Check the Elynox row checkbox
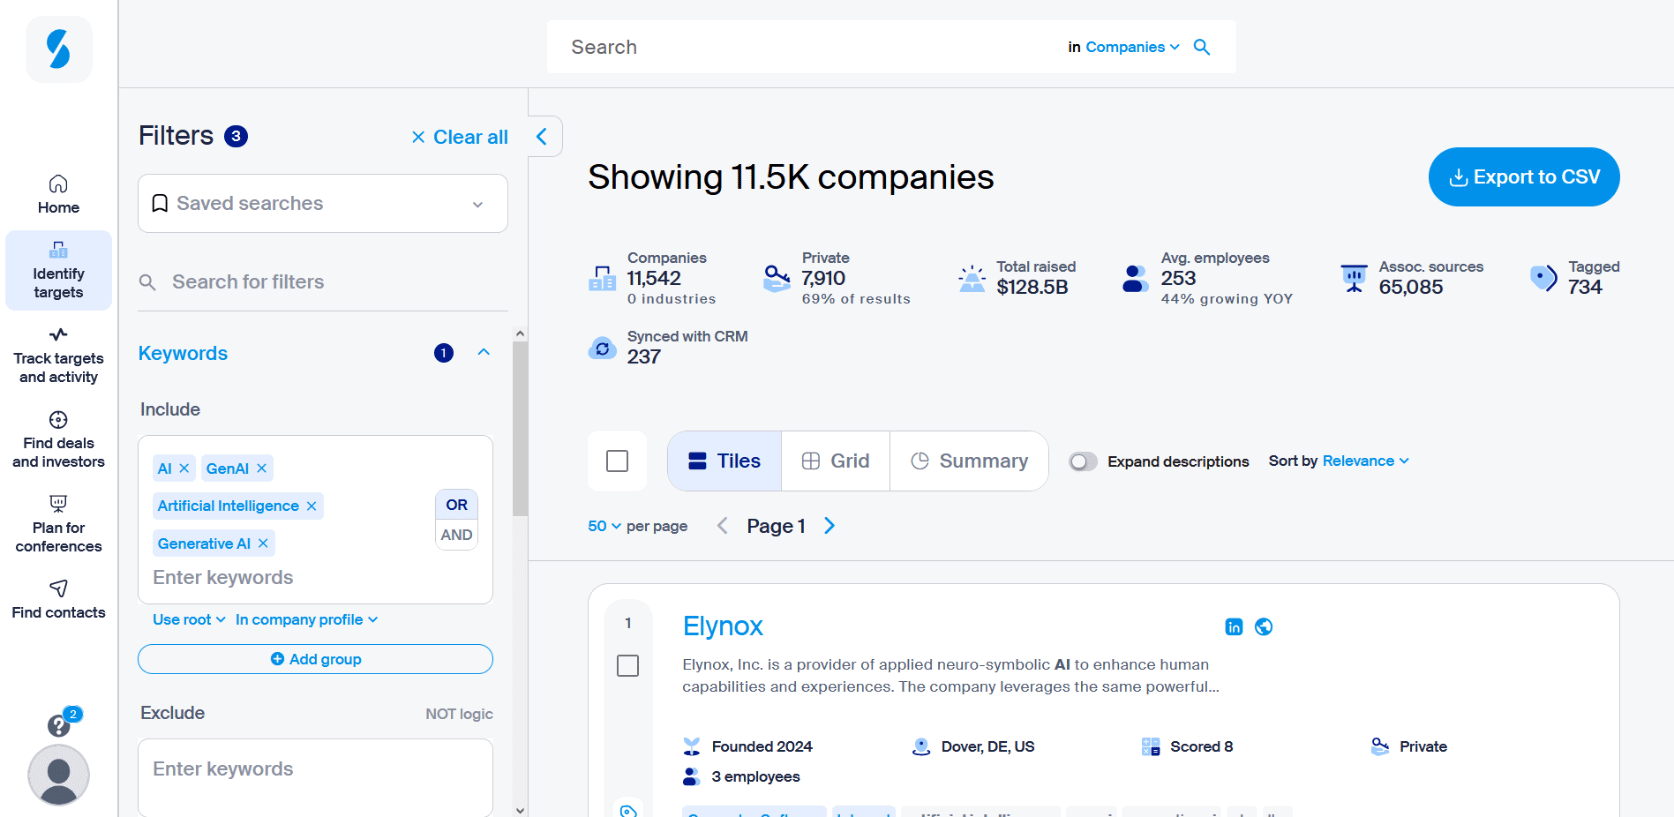Image resolution: width=1674 pixels, height=817 pixels. click(628, 666)
